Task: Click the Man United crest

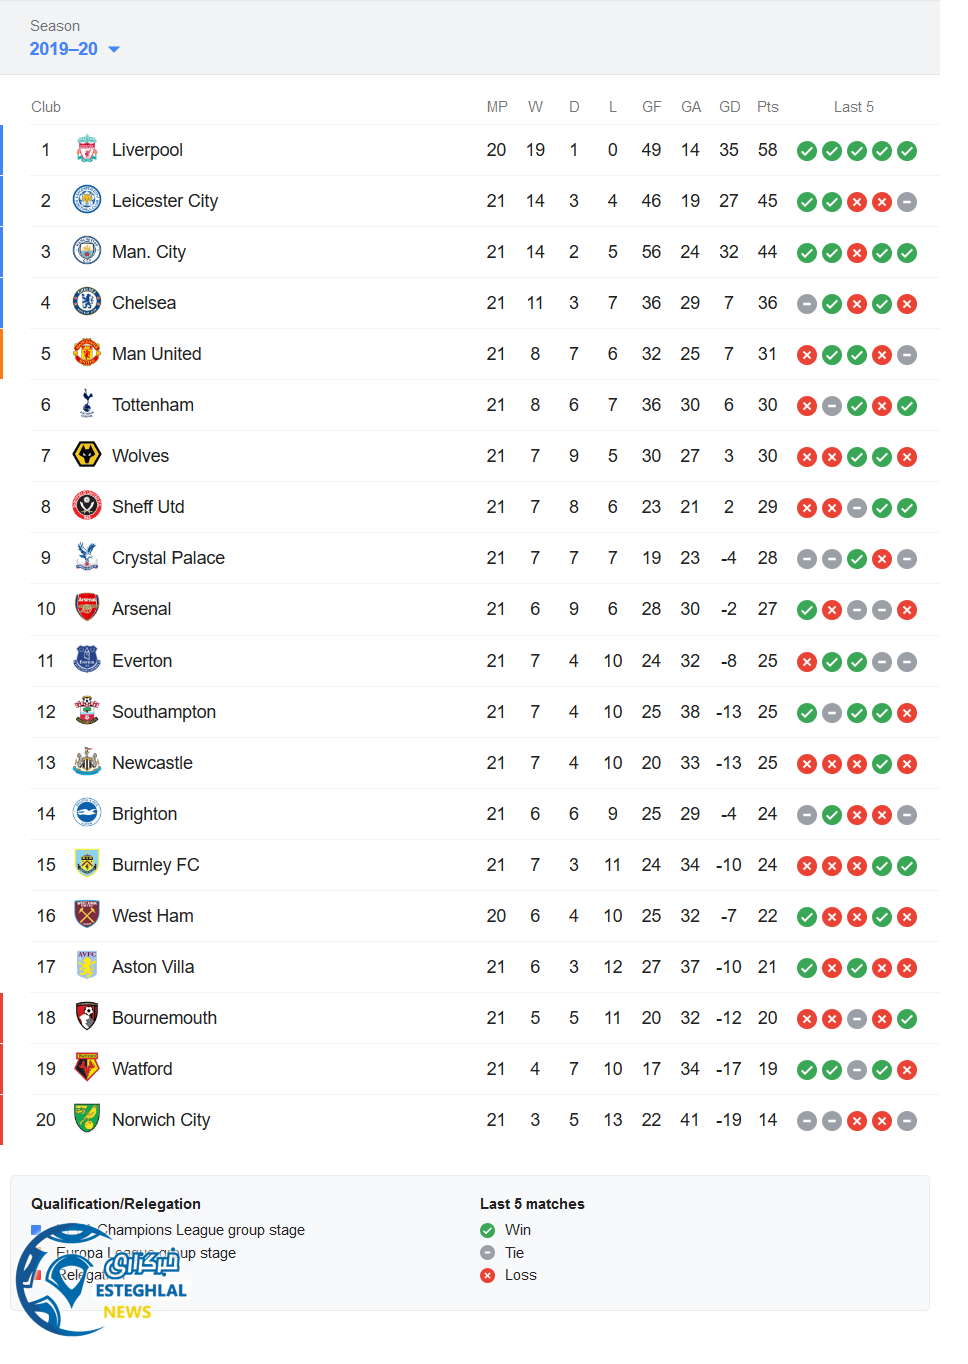Action: click(87, 353)
